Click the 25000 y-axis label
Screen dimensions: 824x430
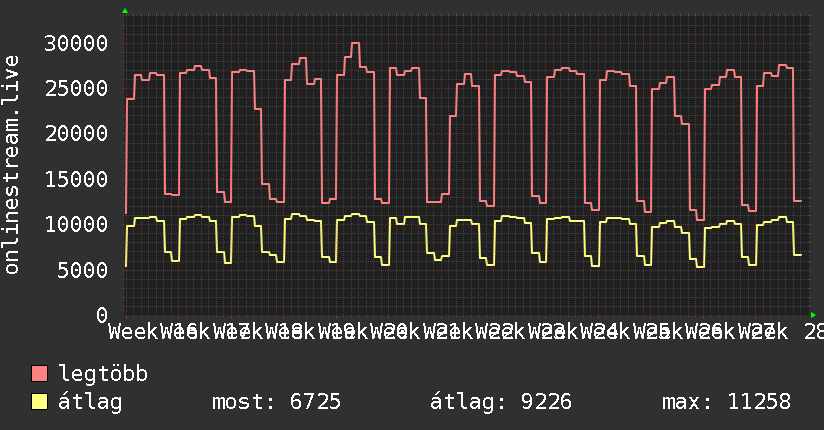coord(76,89)
